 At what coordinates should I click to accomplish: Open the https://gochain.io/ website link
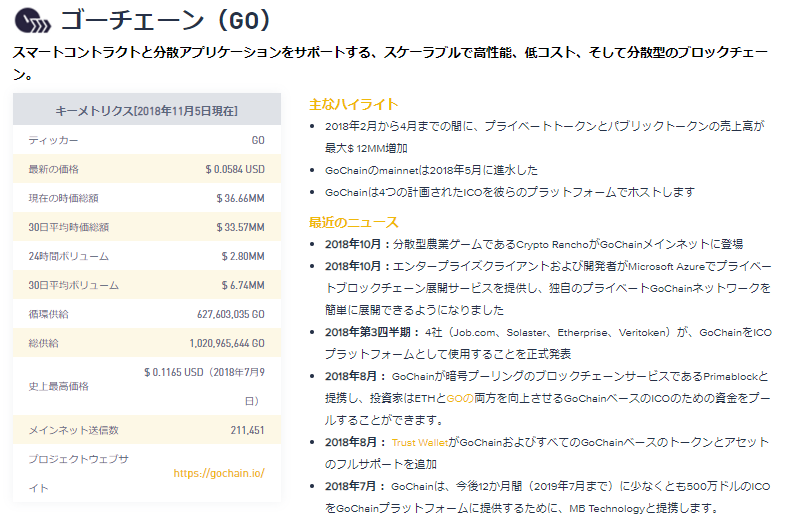tap(219, 473)
